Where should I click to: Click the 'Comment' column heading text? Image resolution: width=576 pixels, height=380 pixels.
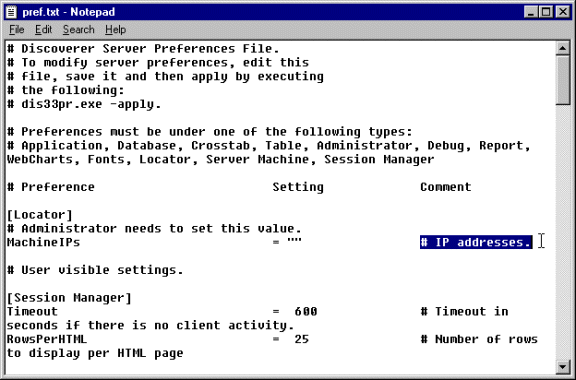click(x=446, y=187)
